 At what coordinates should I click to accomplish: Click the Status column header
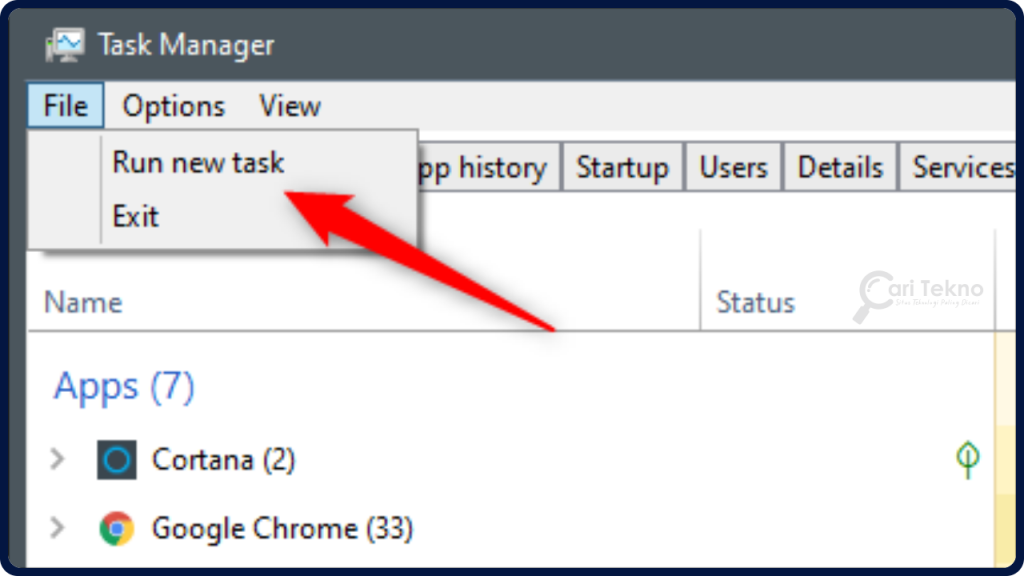755,302
